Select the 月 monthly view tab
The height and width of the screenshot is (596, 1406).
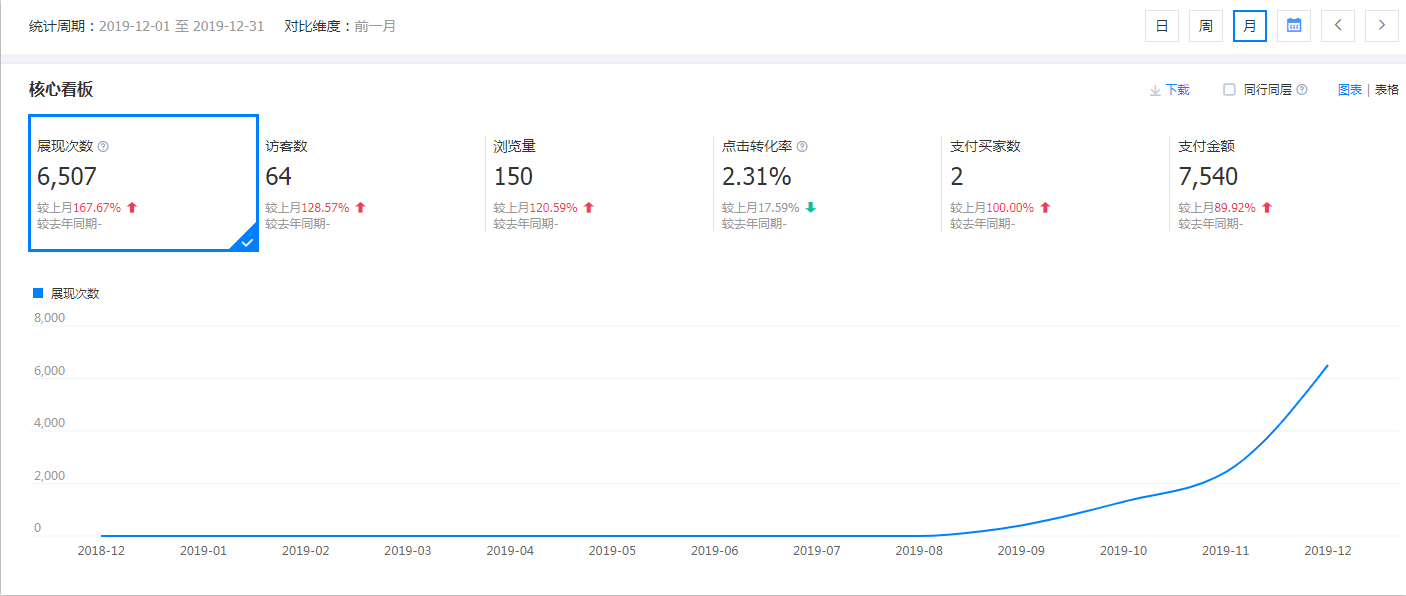pos(1250,26)
